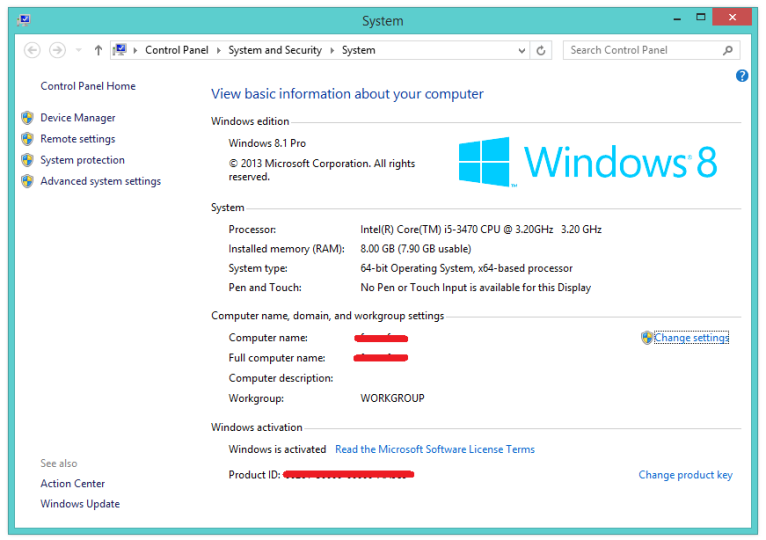
Task: Click the Back navigation arrow
Action: pyautogui.click(x=32, y=50)
